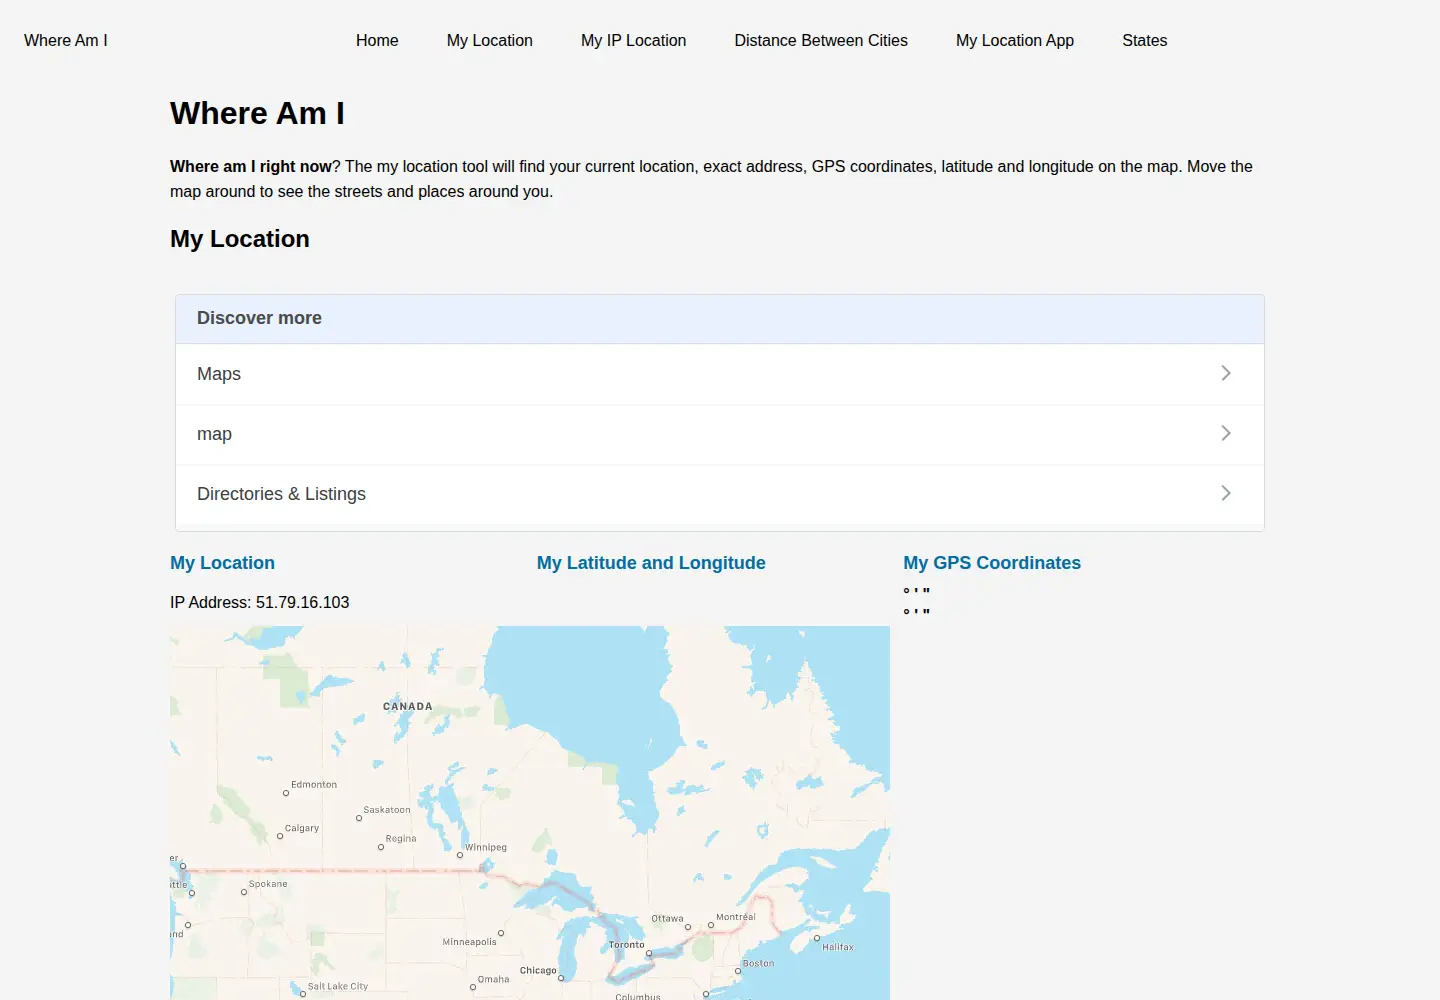Click Halifax city marker on map
The image size is (1440, 1000).
[817, 938]
